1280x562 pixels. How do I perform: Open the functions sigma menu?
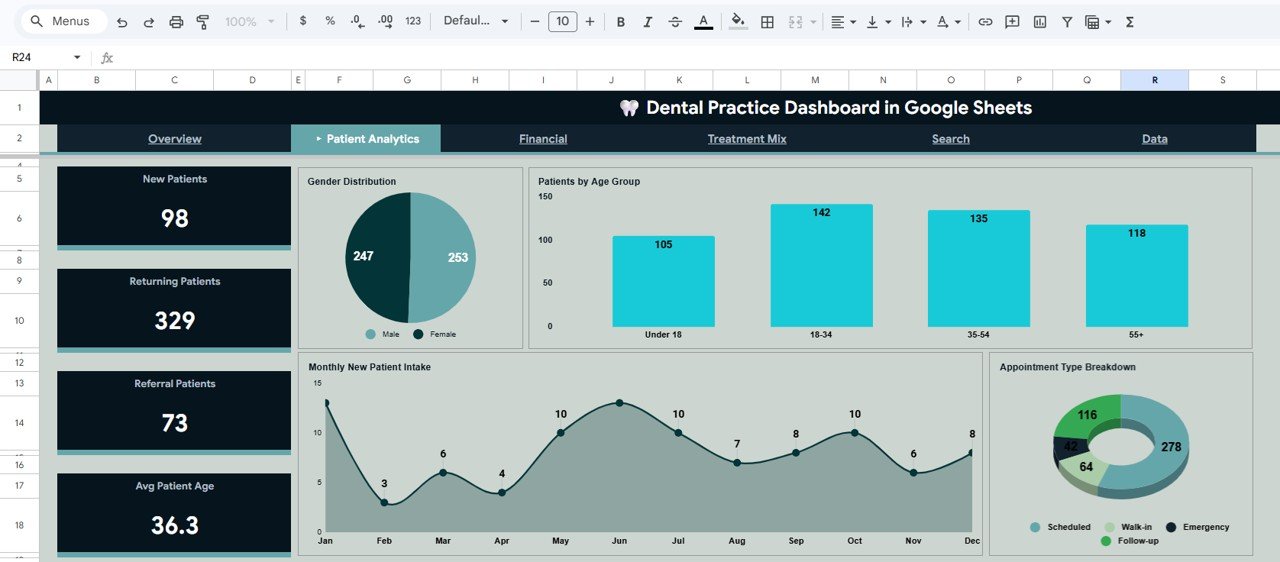pos(1130,22)
